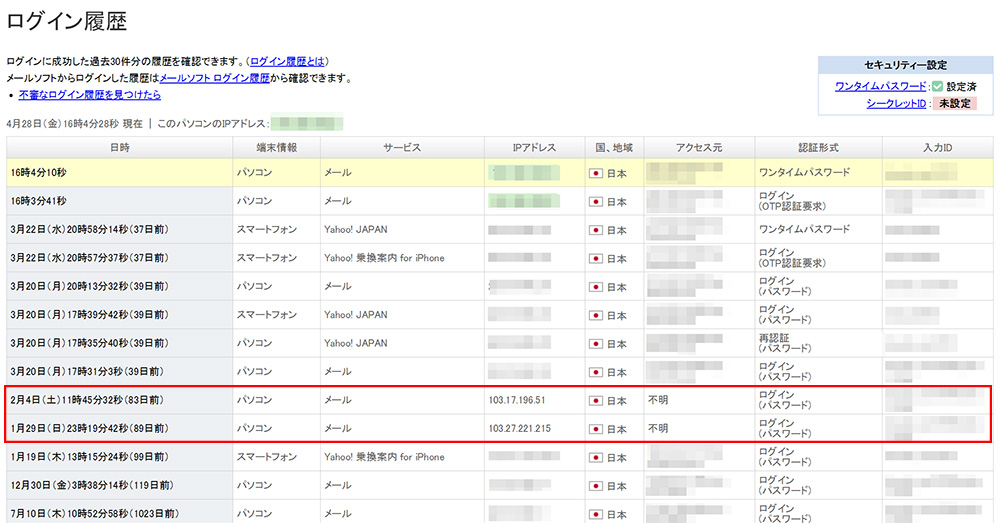
Task: Click Yahoo! JAPAN in 3月22日 20時58分 row
Action: 355,230
